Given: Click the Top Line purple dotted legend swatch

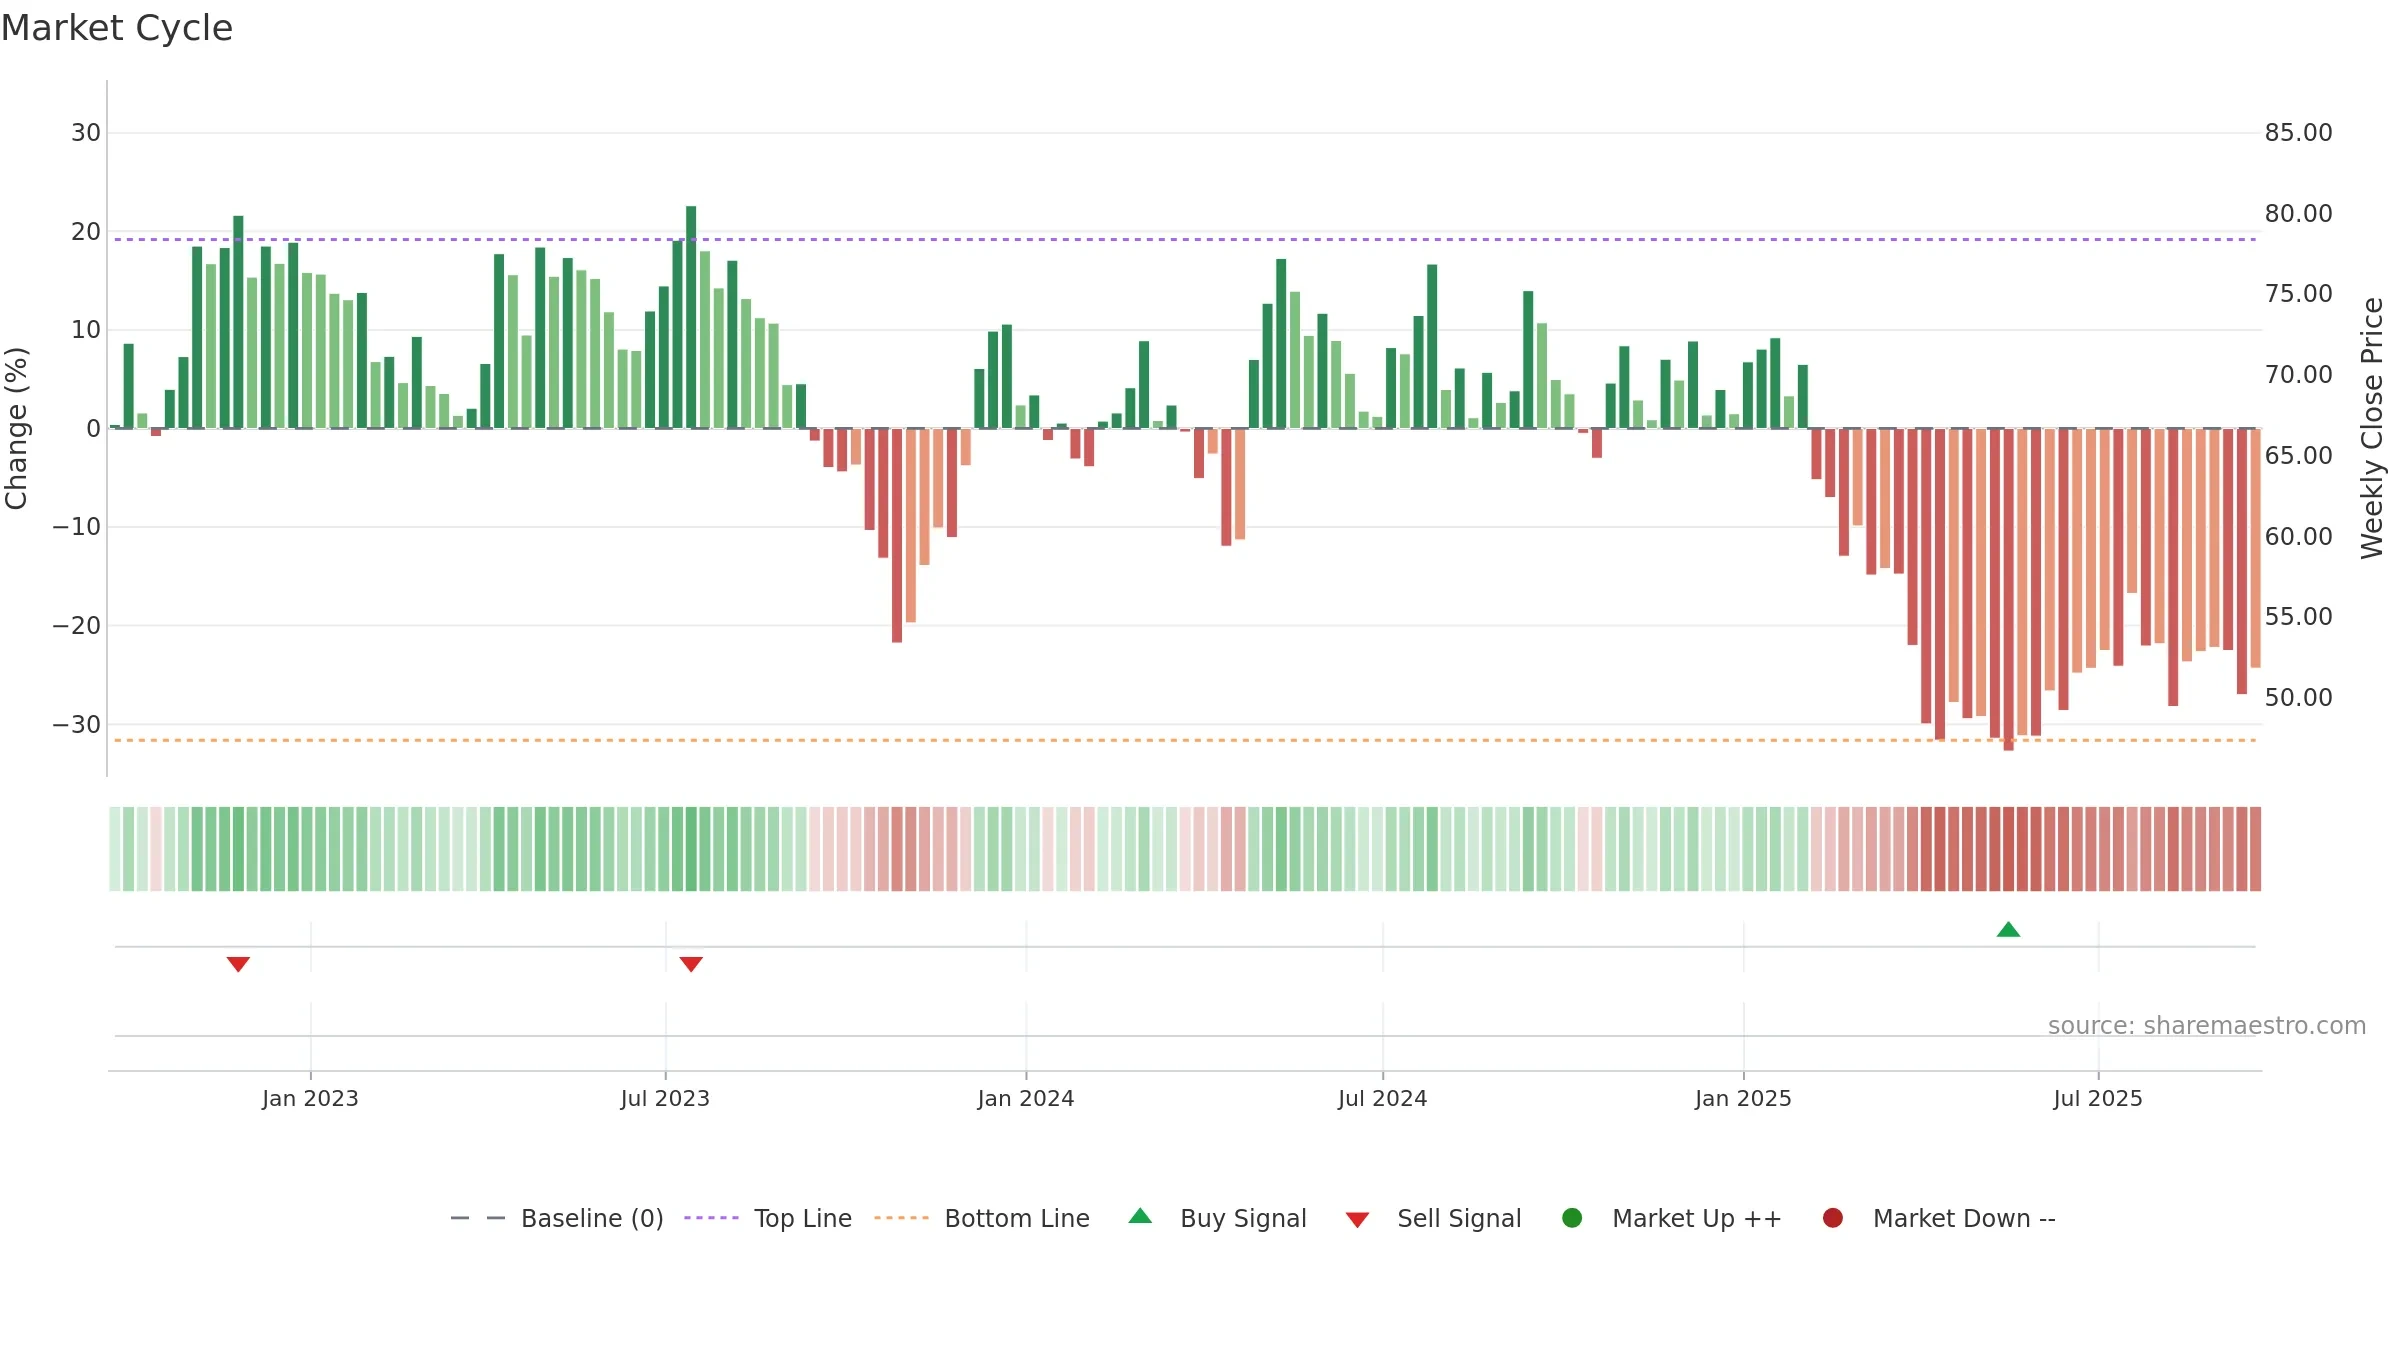Looking at the screenshot, I should point(711,1218).
